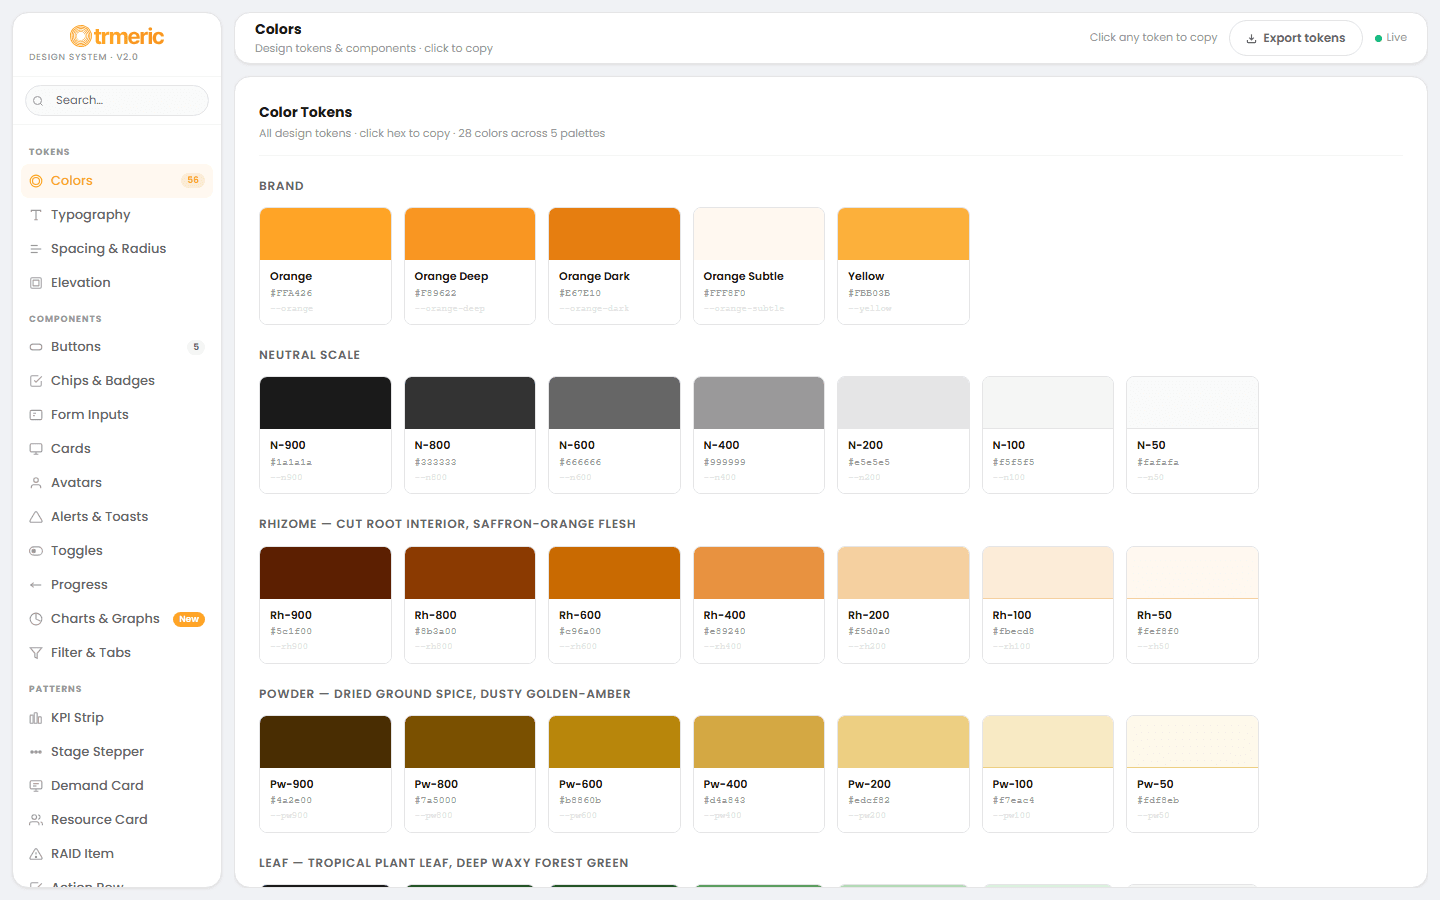
Task: Click the Avatars person icon
Action: point(36,483)
